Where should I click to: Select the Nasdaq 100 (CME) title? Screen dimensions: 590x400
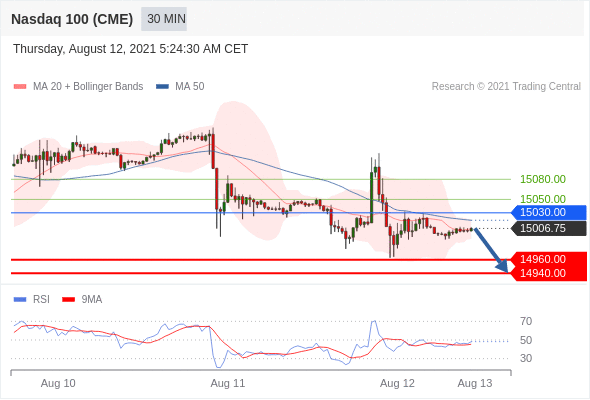coord(72,19)
